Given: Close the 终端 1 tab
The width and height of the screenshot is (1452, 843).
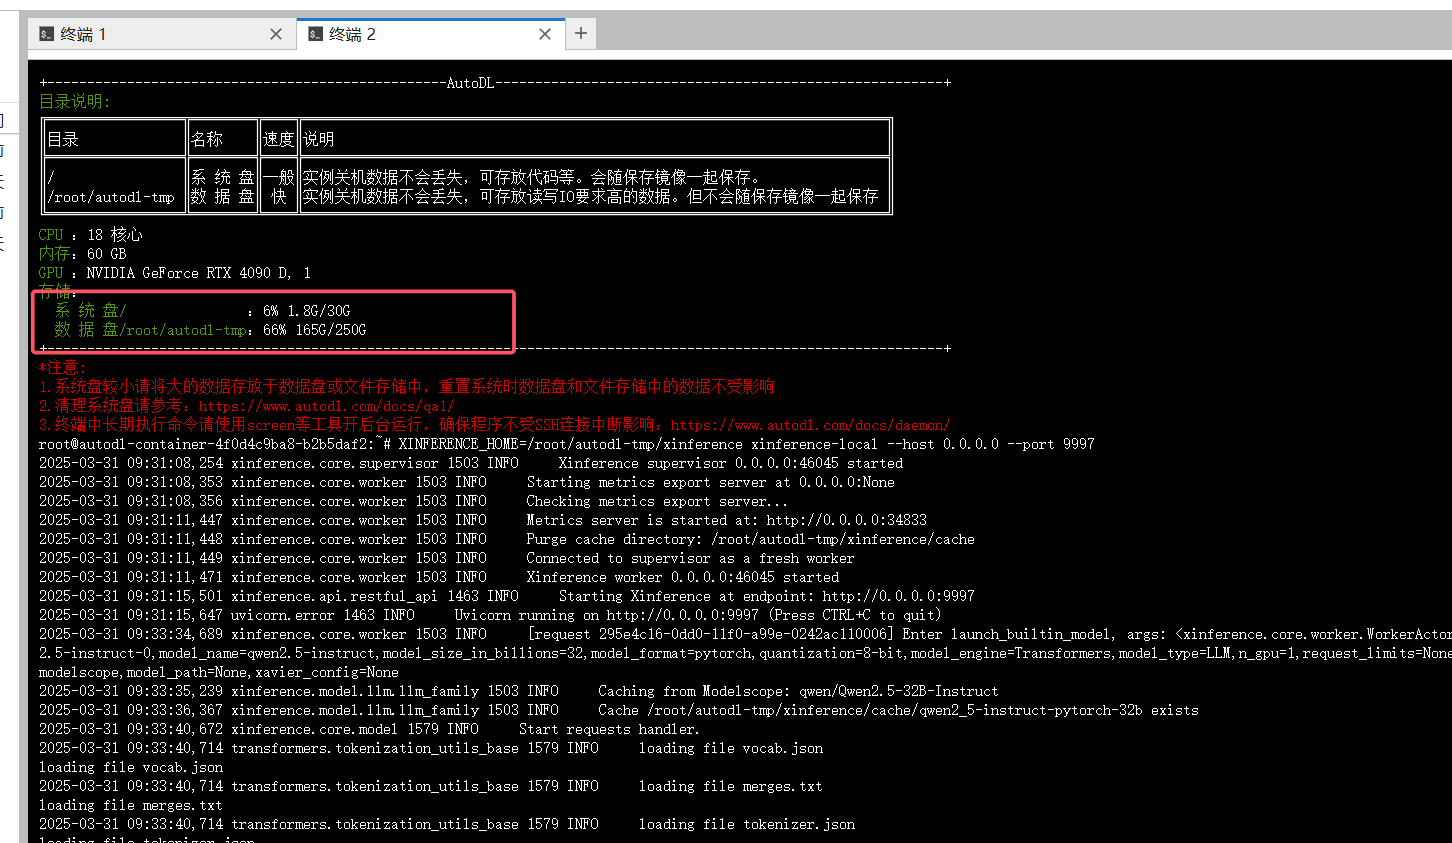Looking at the screenshot, I should (x=276, y=34).
